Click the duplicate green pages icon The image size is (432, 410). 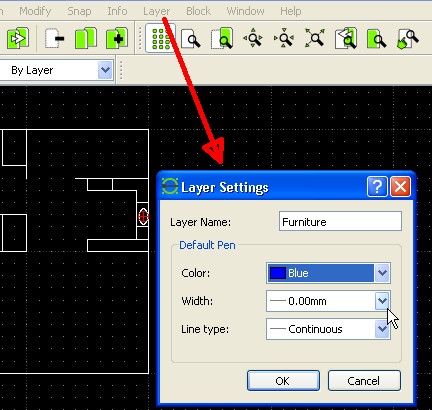pyautogui.click(x=86, y=38)
